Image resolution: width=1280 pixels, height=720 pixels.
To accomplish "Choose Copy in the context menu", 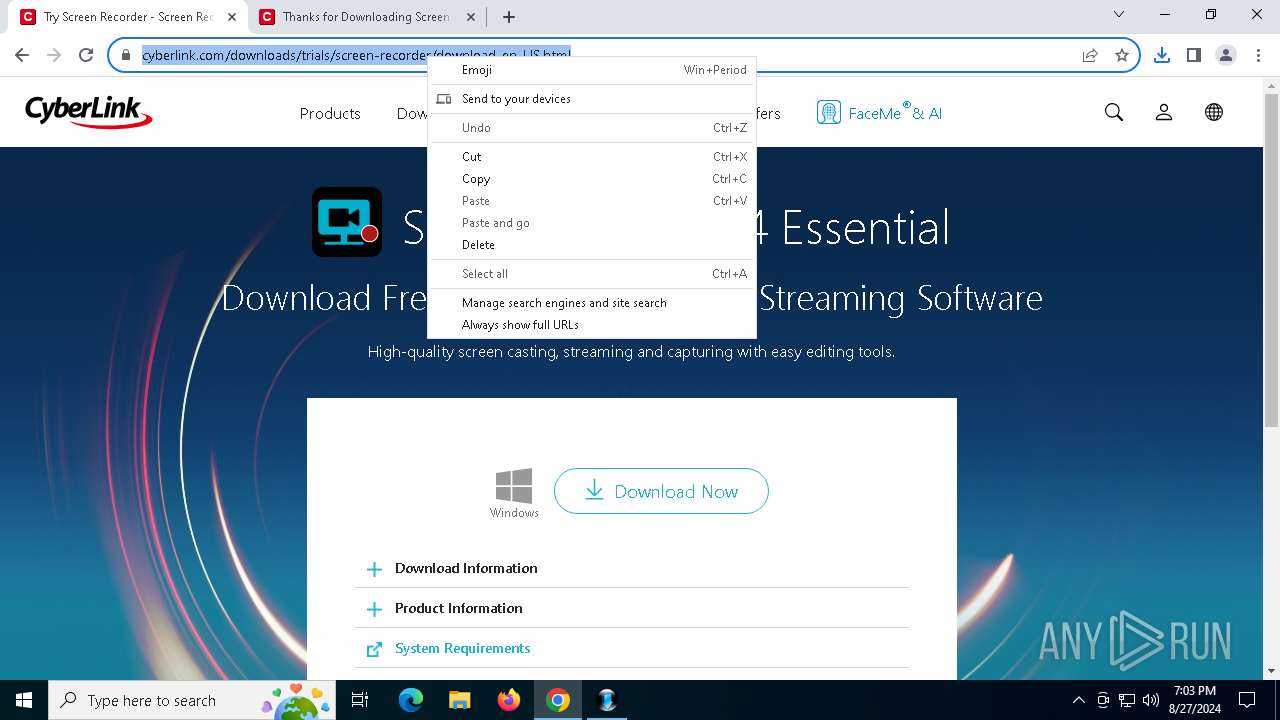I will [x=592, y=179].
